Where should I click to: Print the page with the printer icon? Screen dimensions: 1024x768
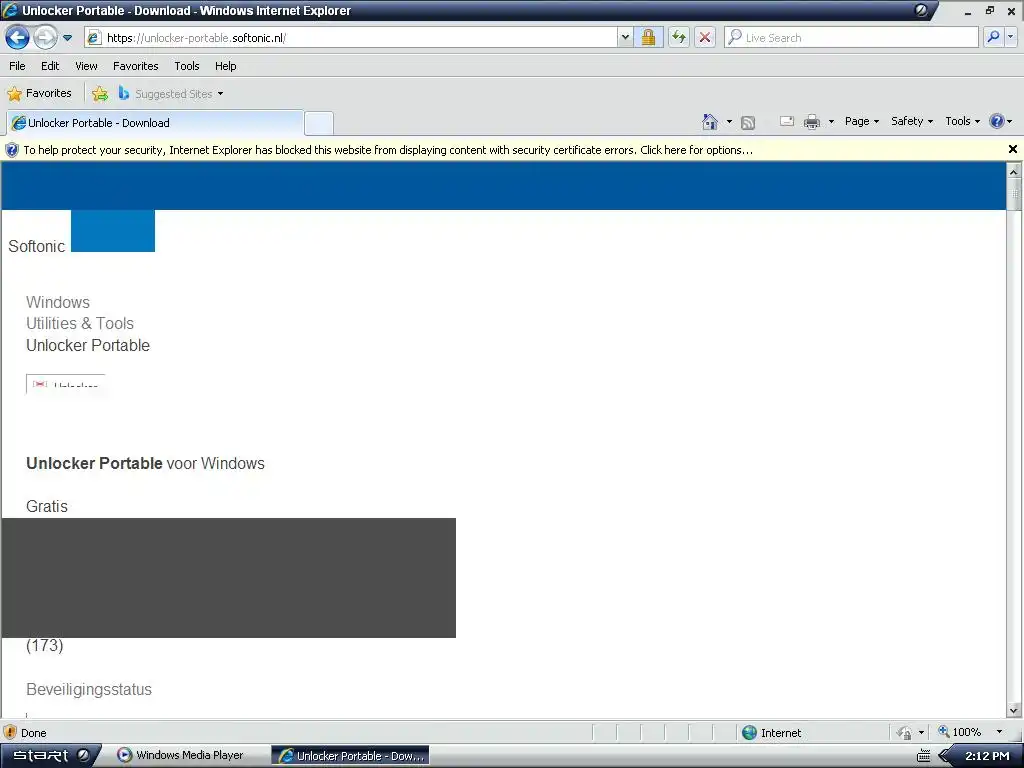coord(812,121)
